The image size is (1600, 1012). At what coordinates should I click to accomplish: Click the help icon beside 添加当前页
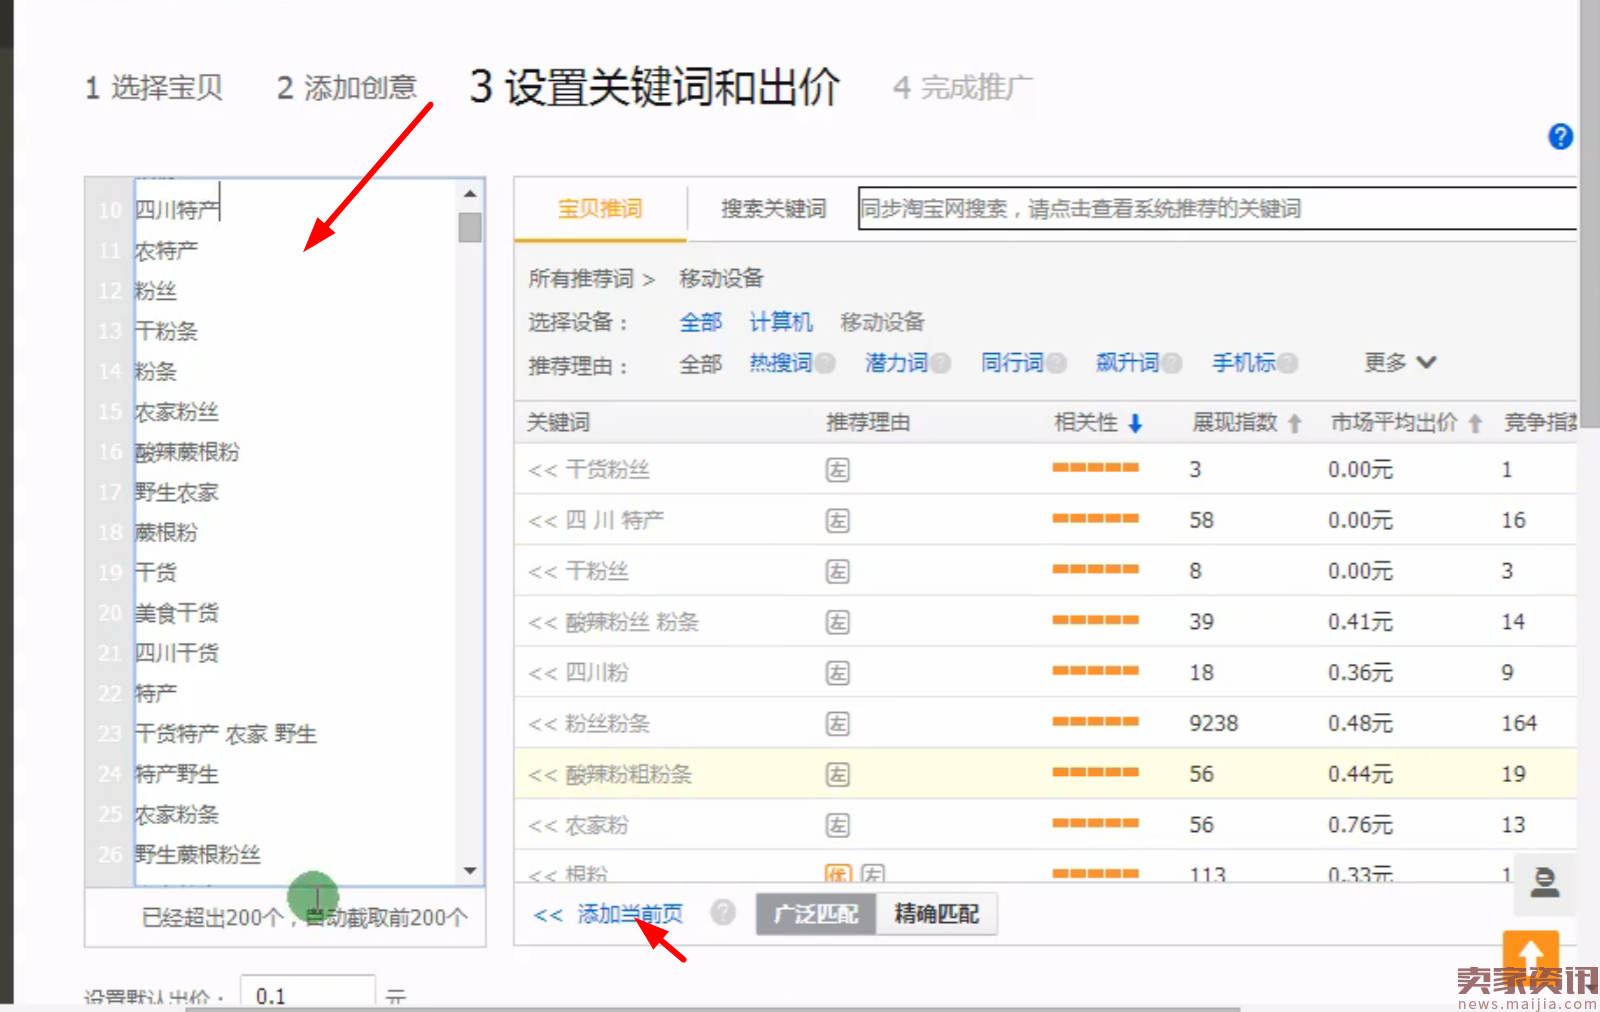tap(723, 912)
